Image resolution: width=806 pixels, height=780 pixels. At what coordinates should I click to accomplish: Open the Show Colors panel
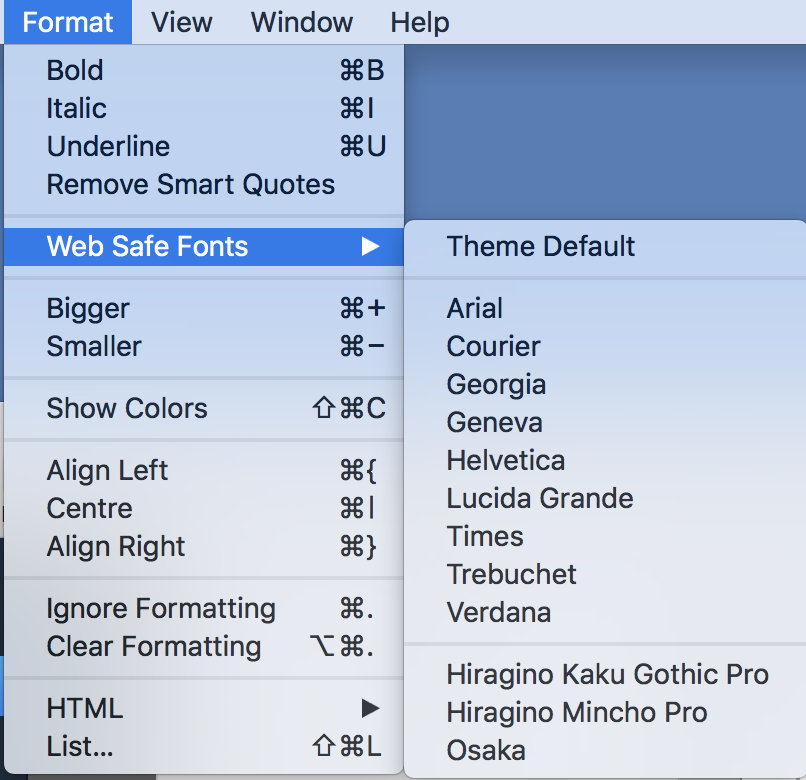pos(204,408)
